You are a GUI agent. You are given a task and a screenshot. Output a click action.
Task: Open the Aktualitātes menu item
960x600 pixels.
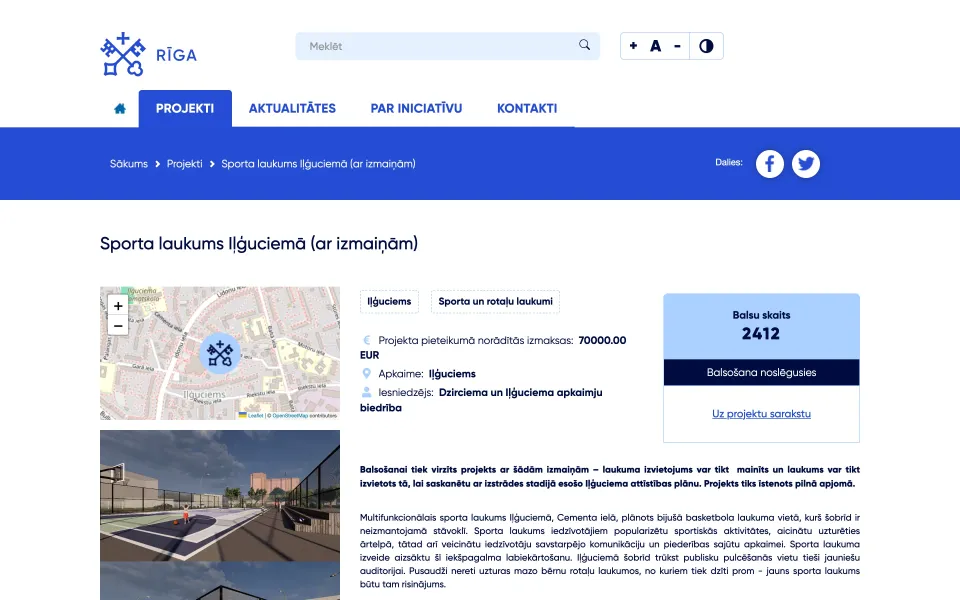[x=292, y=108]
